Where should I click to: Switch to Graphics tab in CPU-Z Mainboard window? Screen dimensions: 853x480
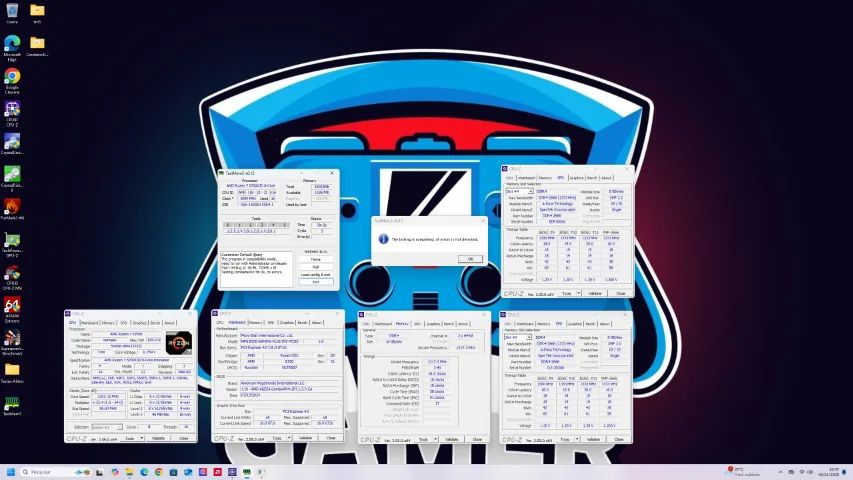[287, 323]
